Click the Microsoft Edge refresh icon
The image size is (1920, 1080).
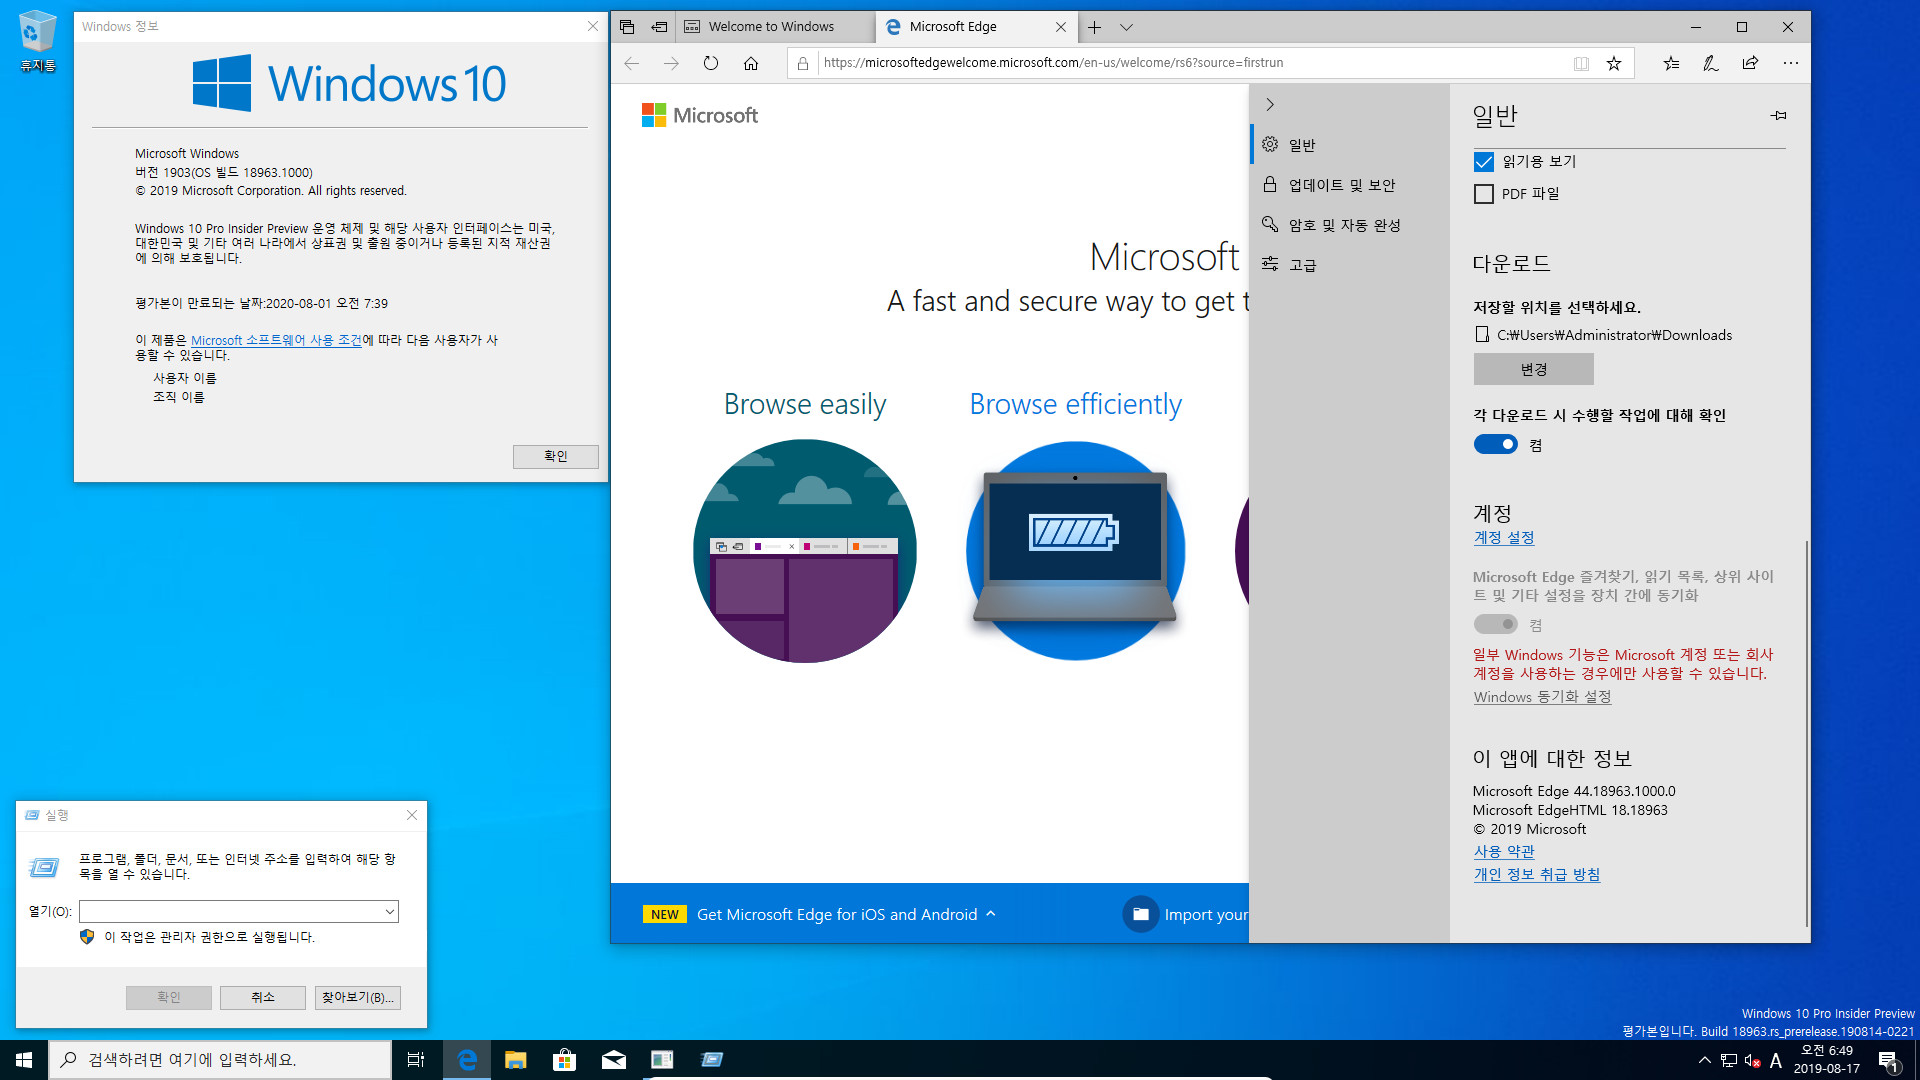[711, 62]
